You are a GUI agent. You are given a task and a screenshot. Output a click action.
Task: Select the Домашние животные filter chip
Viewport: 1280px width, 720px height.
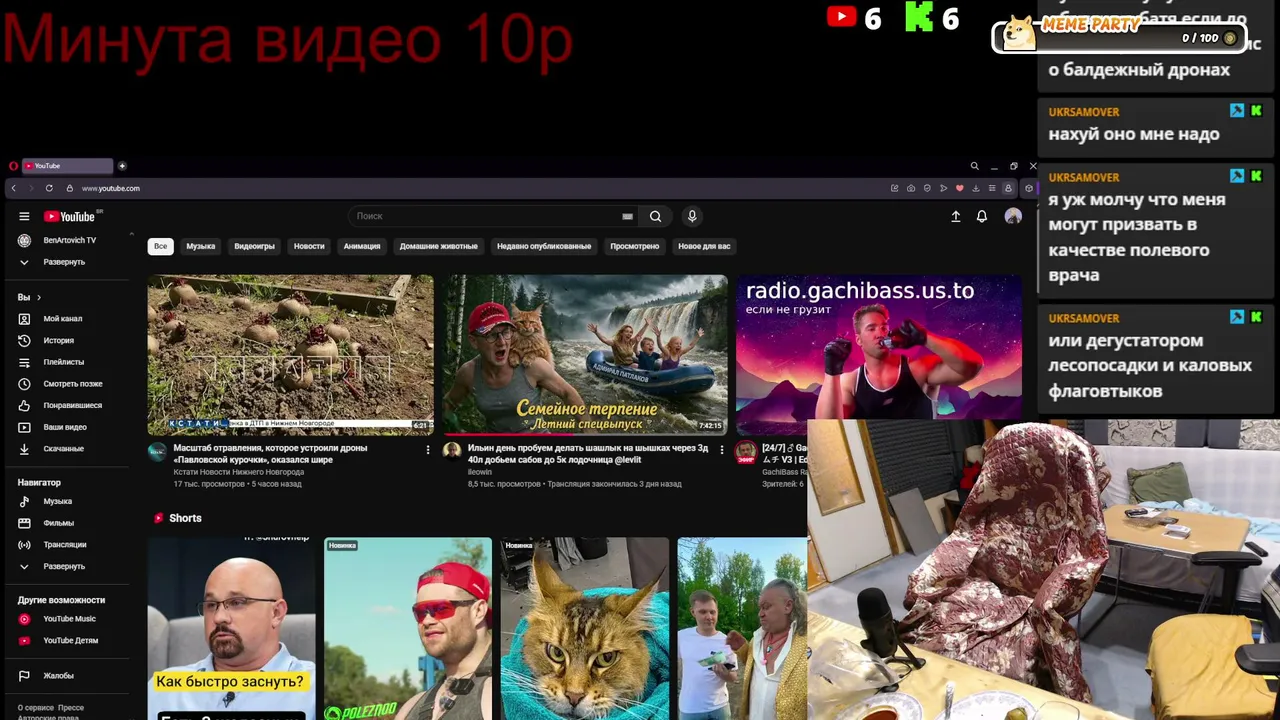tap(439, 246)
